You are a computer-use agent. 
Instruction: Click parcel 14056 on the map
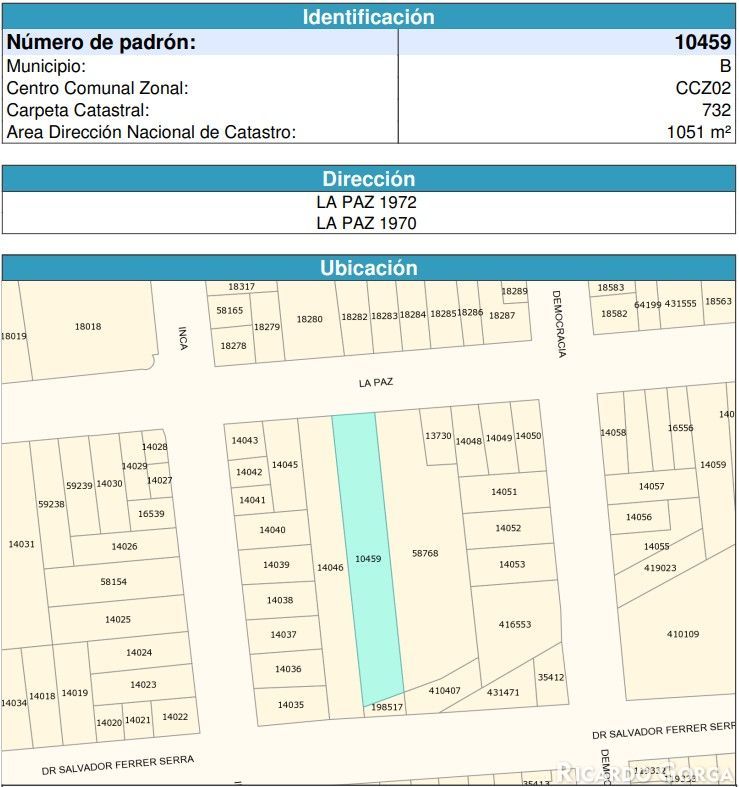coord(639,517)
